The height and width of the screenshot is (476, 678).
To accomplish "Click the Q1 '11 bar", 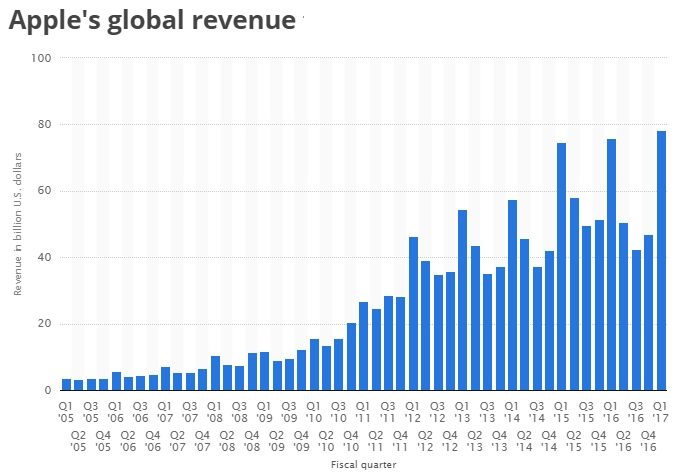I will coord(363,346).
